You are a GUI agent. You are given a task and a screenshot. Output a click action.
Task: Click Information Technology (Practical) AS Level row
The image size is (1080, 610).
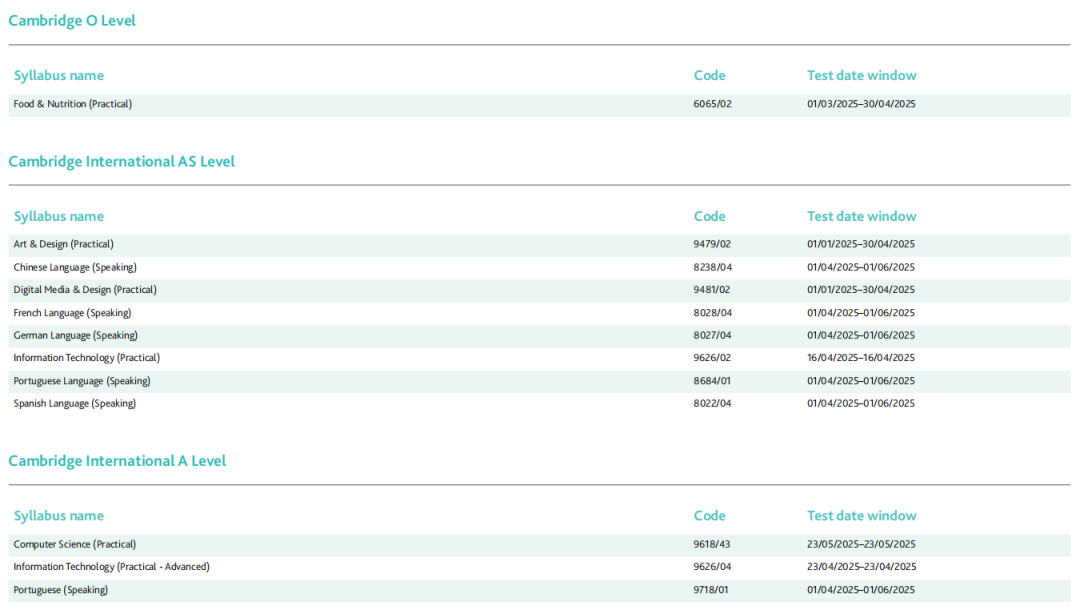click(x=539, y=358)
